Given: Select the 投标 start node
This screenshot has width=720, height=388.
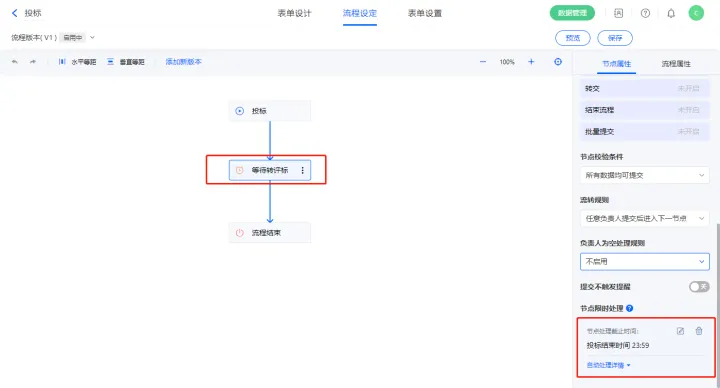Looking at the screenshot, I should (x=270, y=111).
